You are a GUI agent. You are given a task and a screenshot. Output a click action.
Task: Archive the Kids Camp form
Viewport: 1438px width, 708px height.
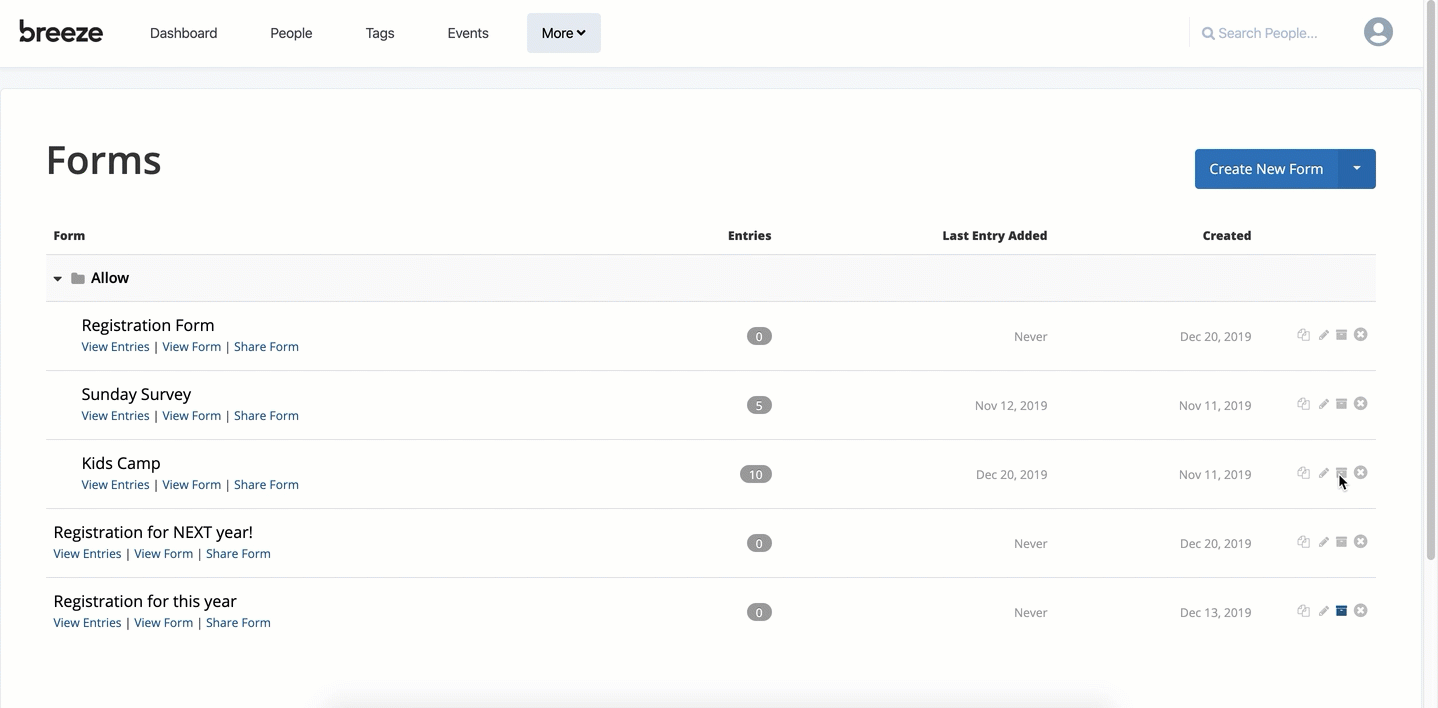1341,472
